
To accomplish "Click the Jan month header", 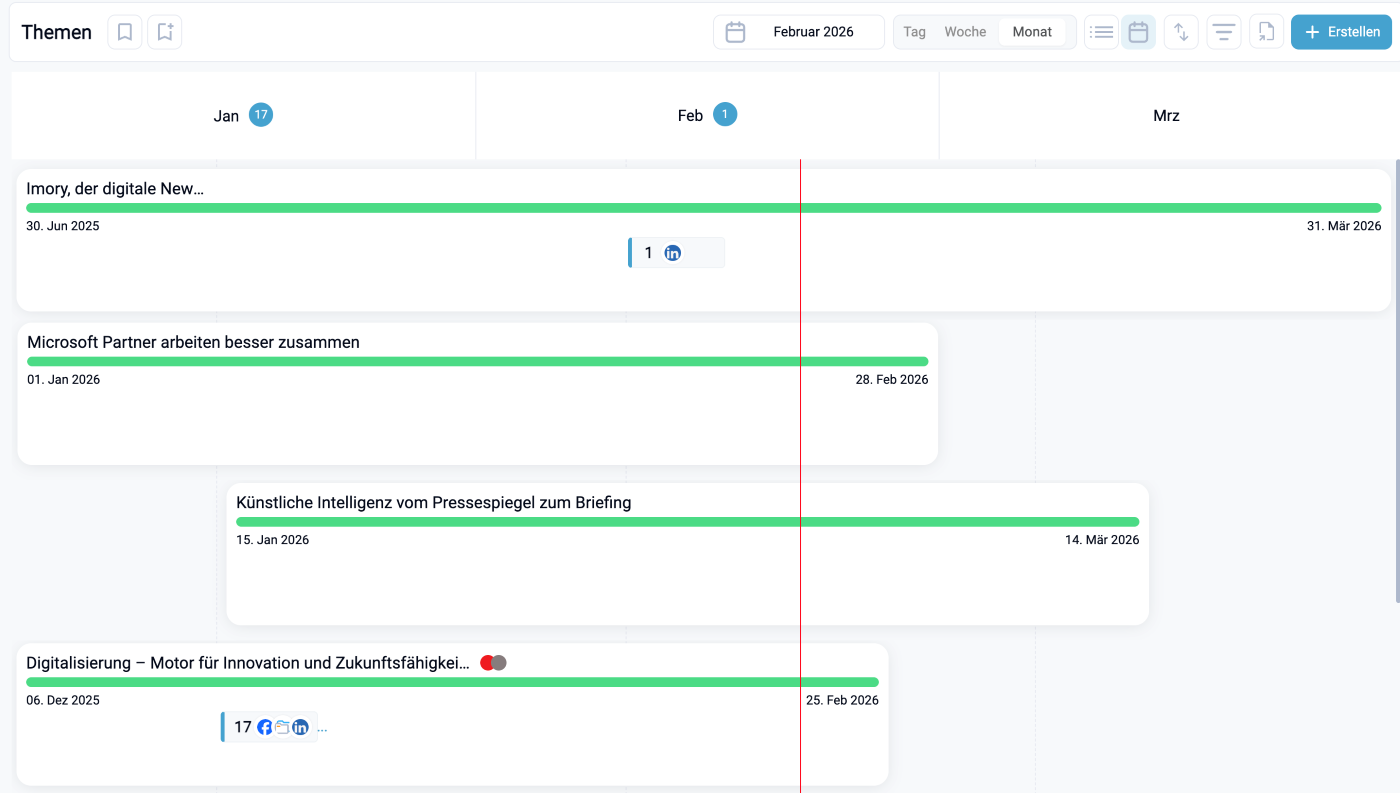I will [226, 116].
